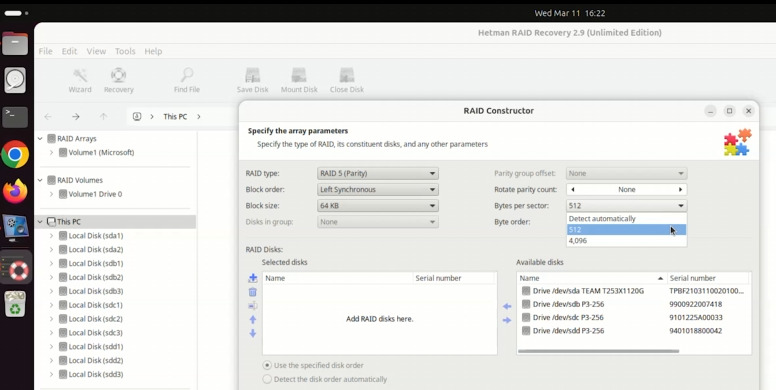This screenshot has width=776, height=390.
Task: Choose 4,096 bytes per sector
Action: click(626, 241)
